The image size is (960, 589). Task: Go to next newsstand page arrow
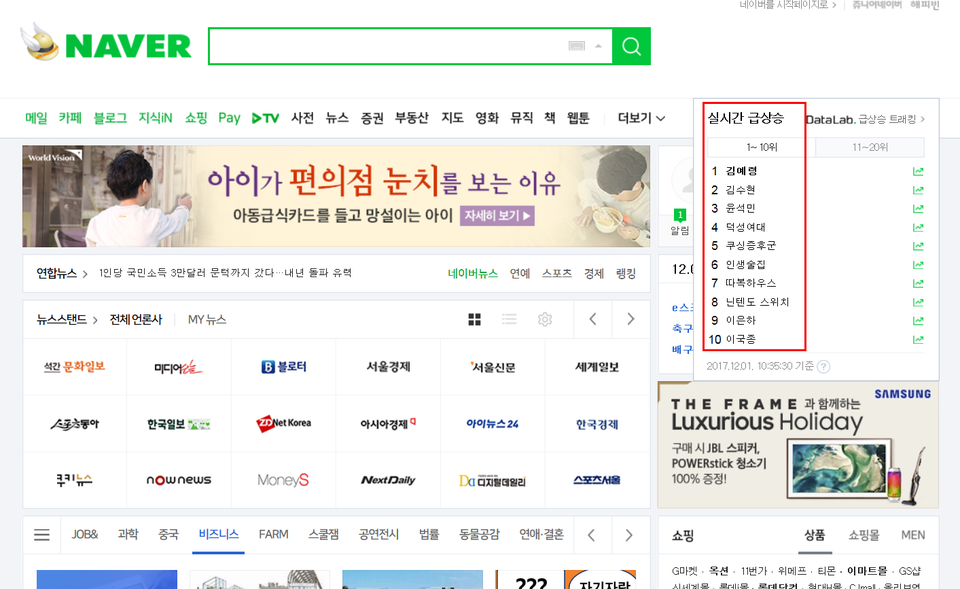(631, 319)
